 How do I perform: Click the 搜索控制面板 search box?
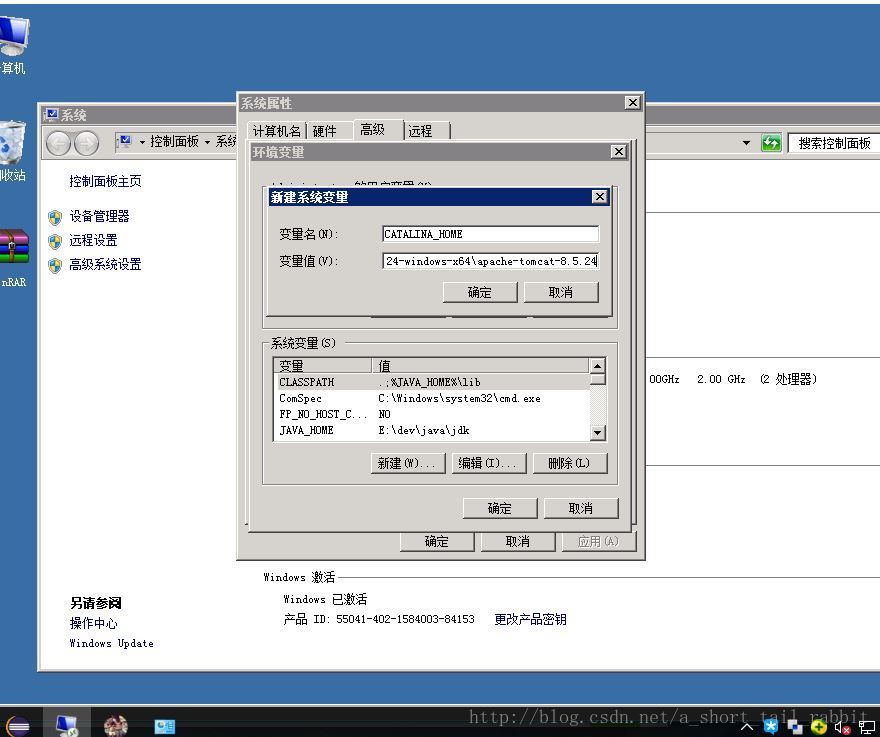click(x=834, y=143)
